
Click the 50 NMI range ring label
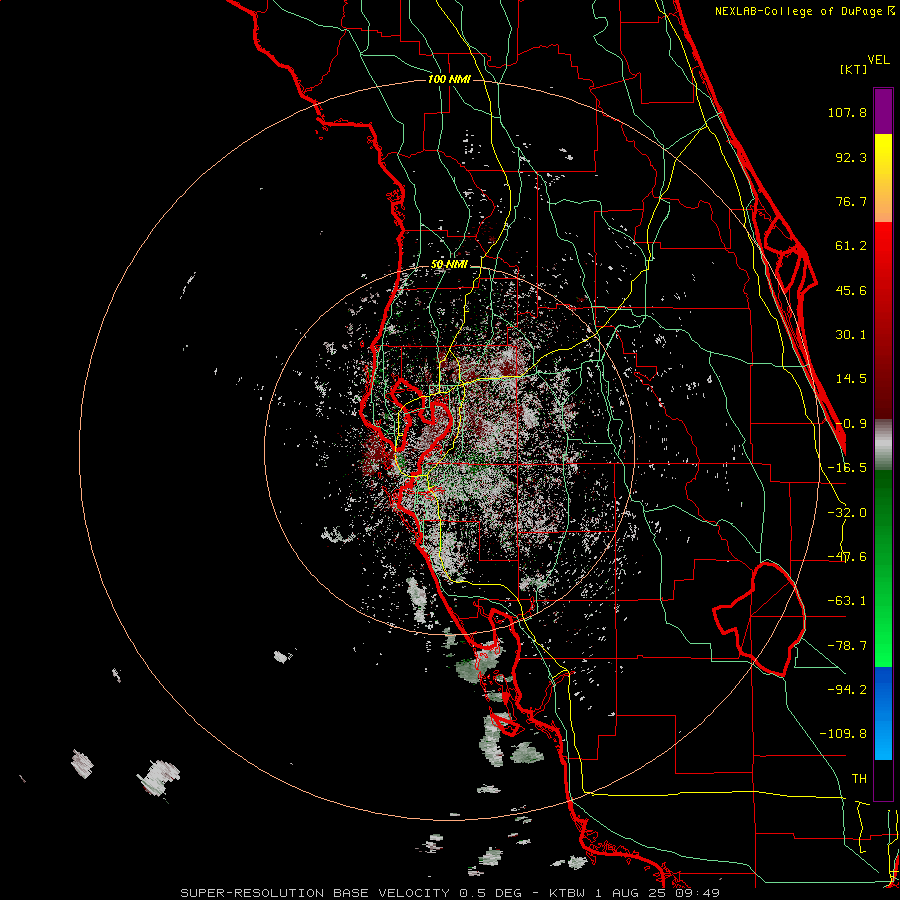click(449, 265)
